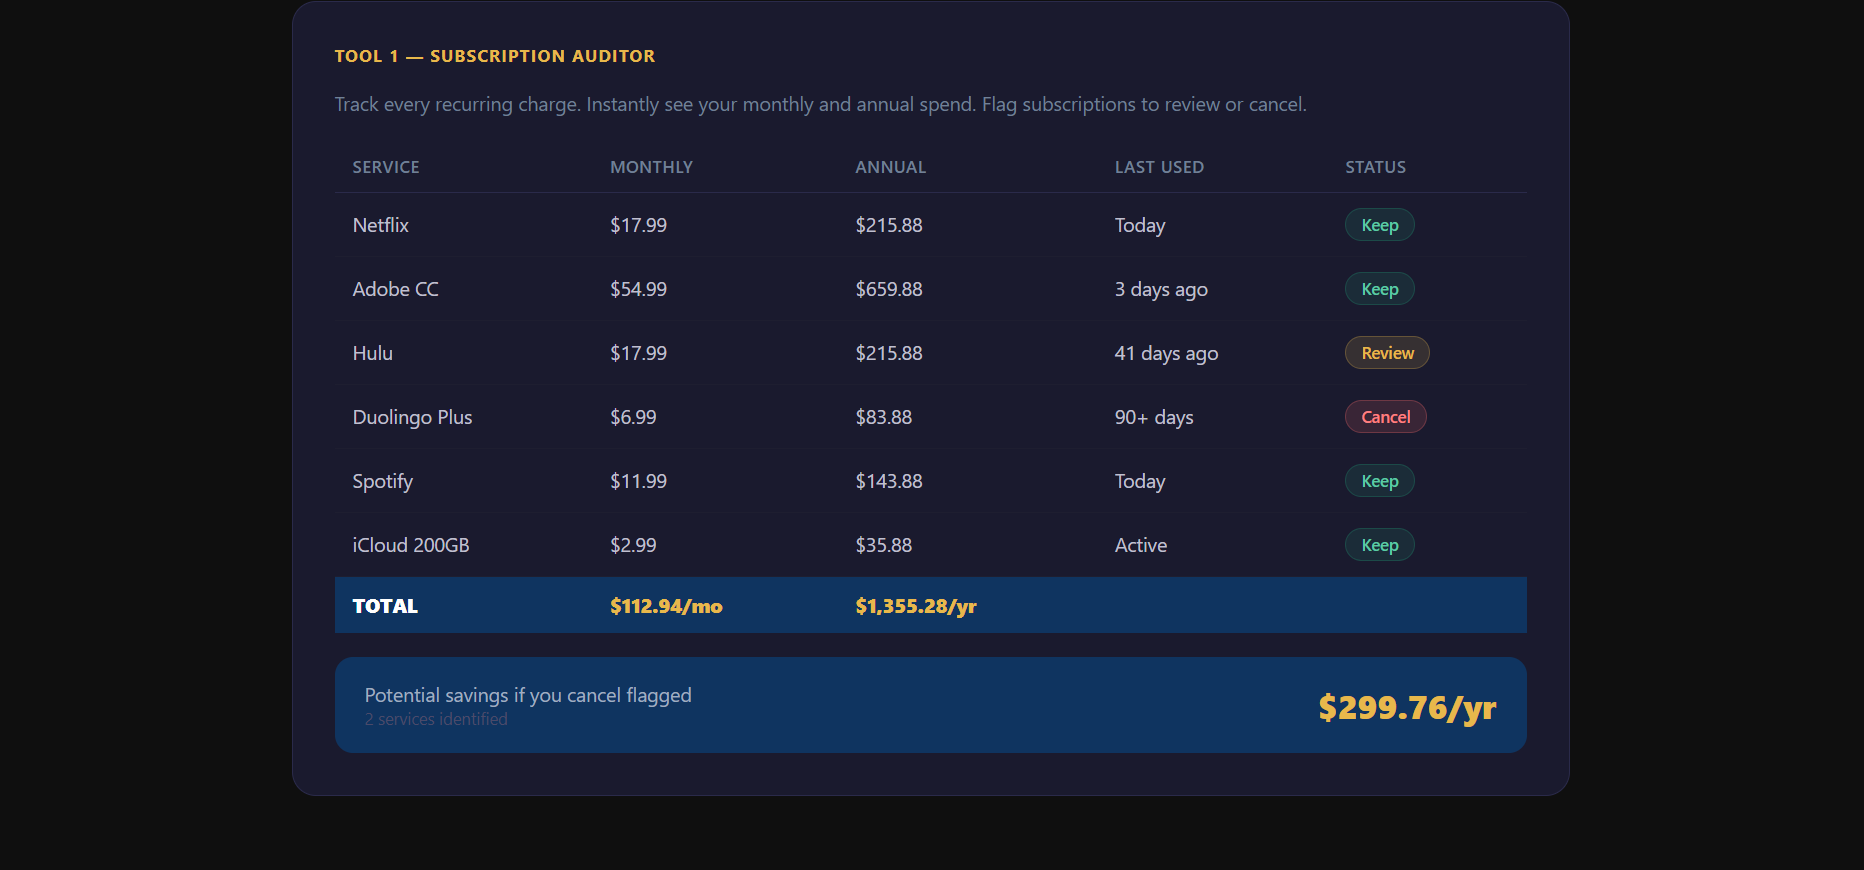The height and width of the screenshot is (870, 1864).
Task: Select the Duolingo Plus service name
Action: tap(412, 417)
